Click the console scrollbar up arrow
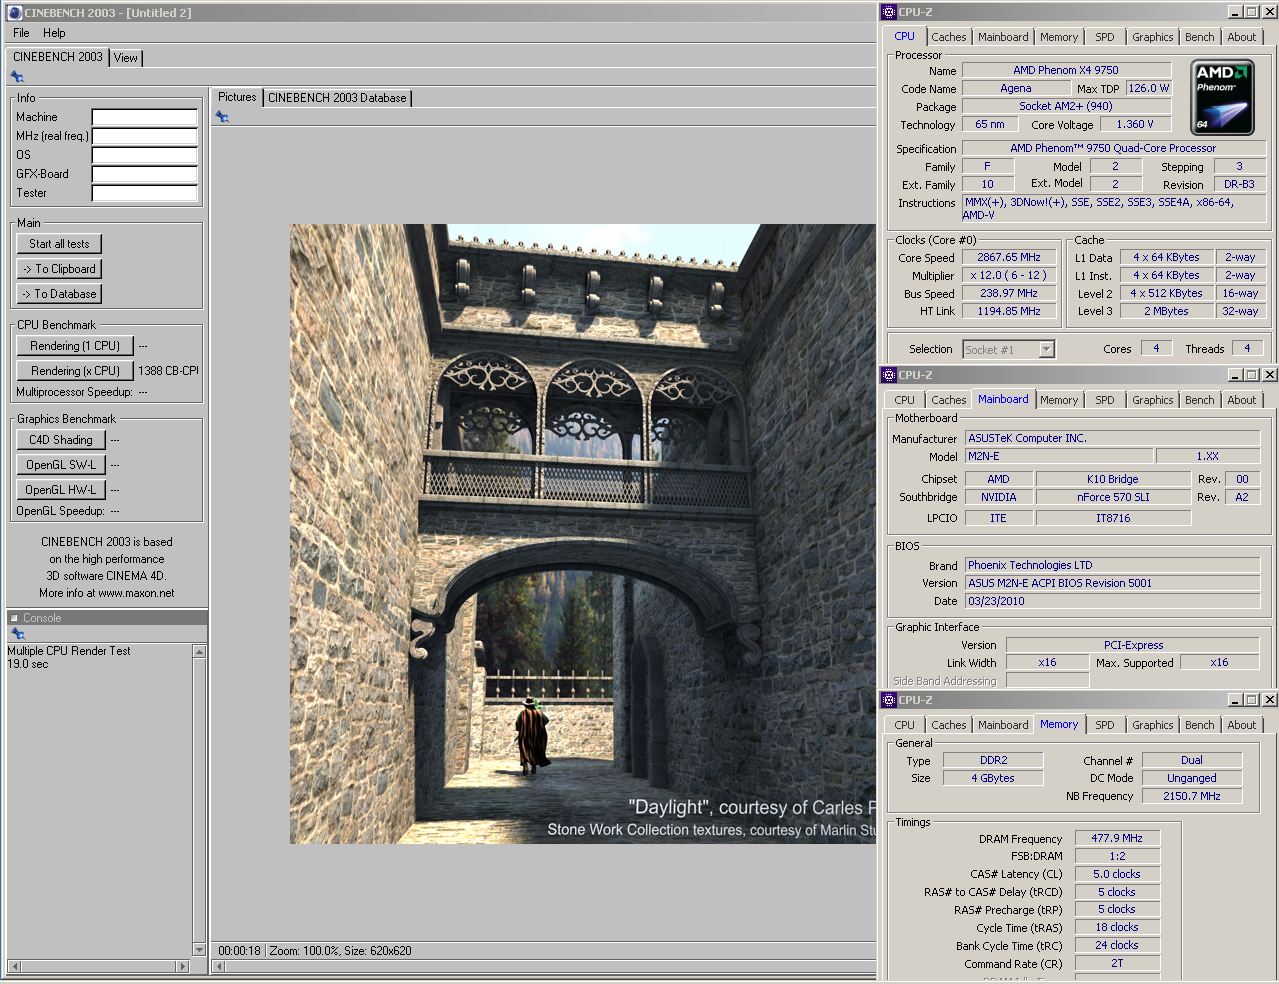Image resolution: width=1279 pixels, height=984 pixels. (x=199, y=652)
